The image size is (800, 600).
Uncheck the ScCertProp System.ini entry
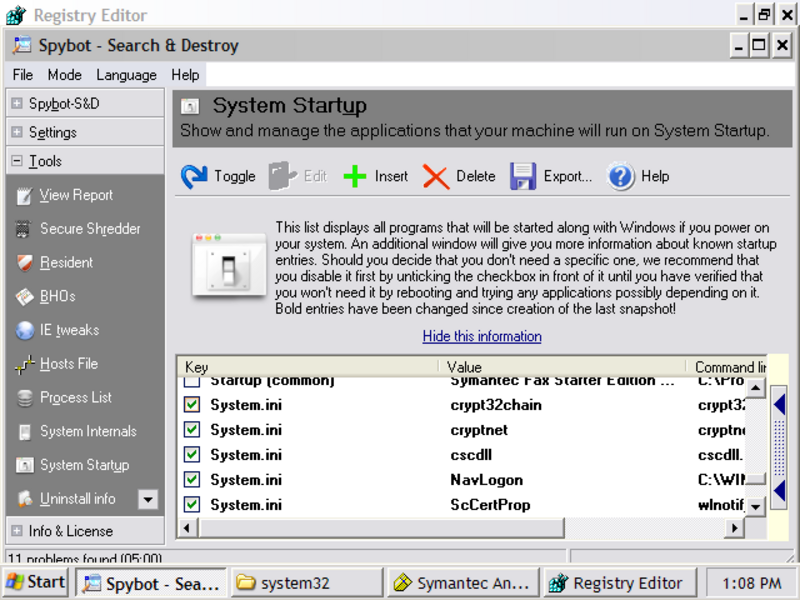click(192, 505)
